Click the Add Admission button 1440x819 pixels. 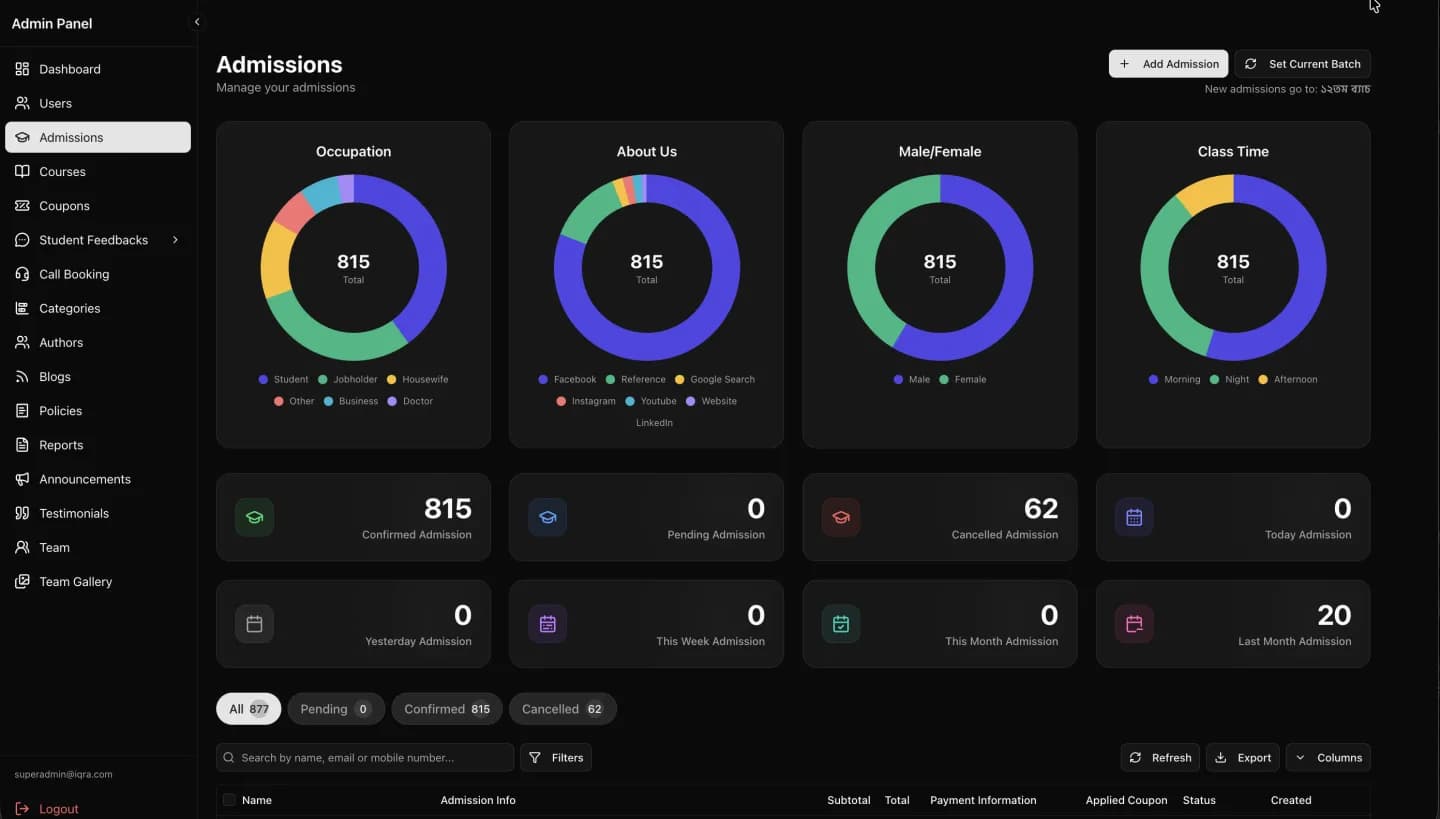click(x=1169, y=64)
